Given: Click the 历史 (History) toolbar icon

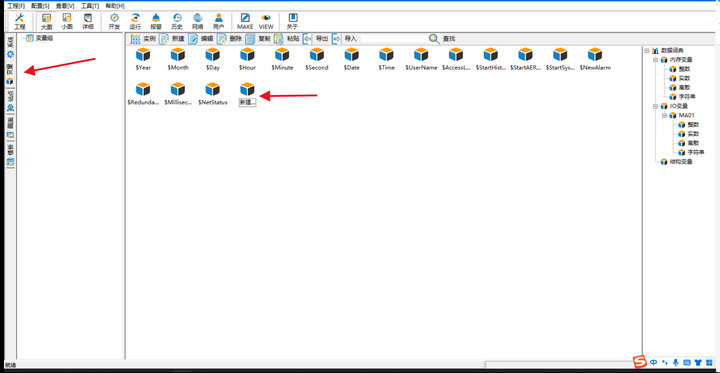Looking at the screenshot, I should tap(177, 21).
